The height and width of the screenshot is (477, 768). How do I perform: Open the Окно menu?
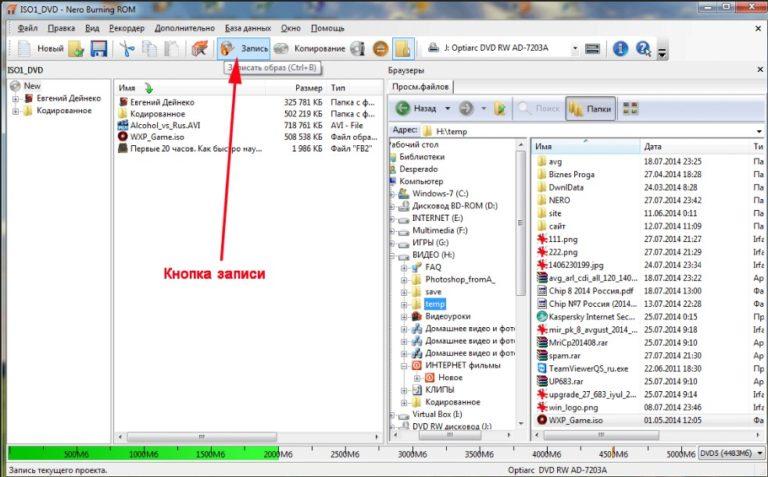click(x=290, y=28)
